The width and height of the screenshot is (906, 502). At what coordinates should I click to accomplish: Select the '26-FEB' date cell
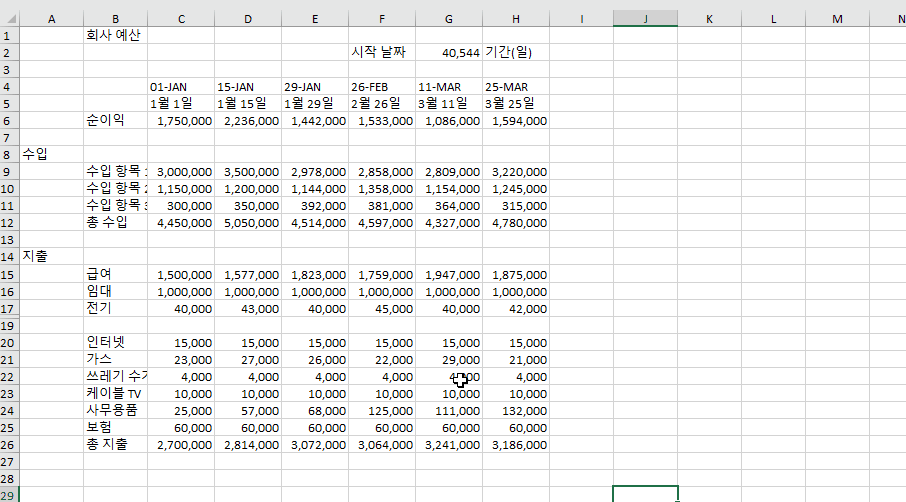tap(382, 87)
